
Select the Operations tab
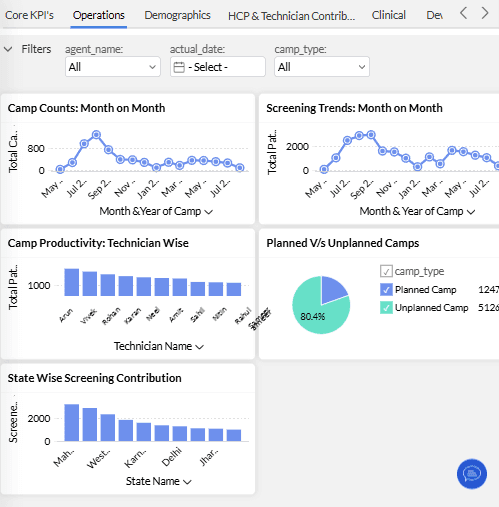[99, 15]
